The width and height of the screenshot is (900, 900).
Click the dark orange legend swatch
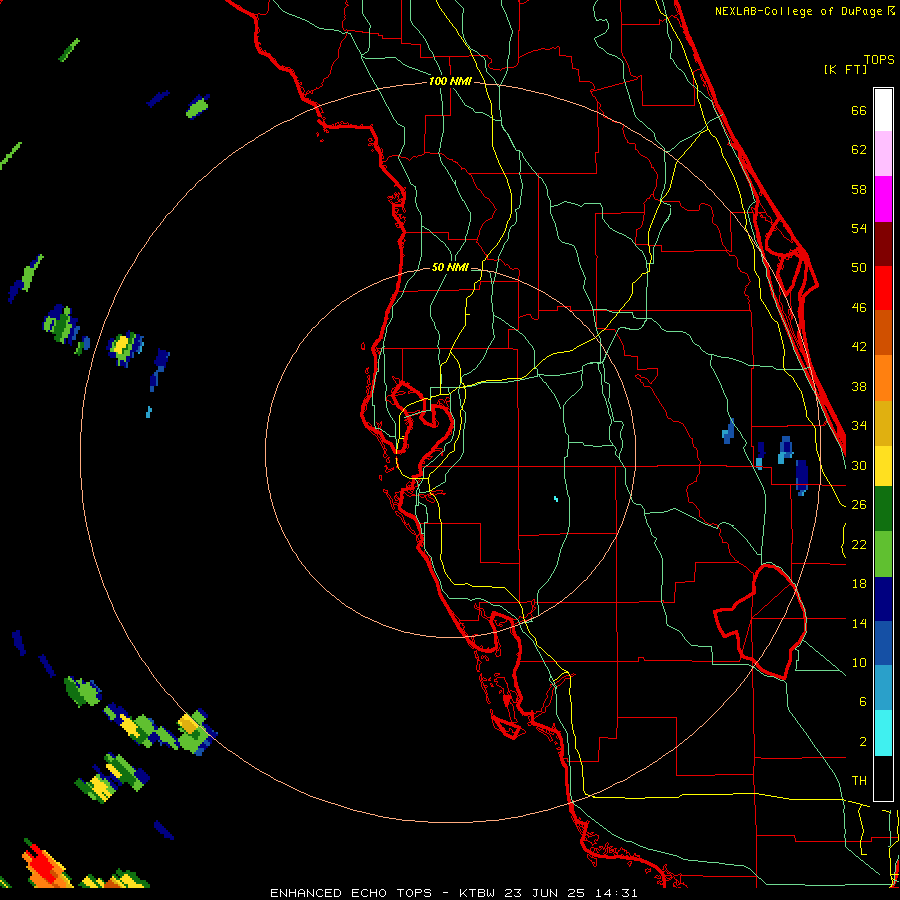pyautogui.click(x=883, y=332)
